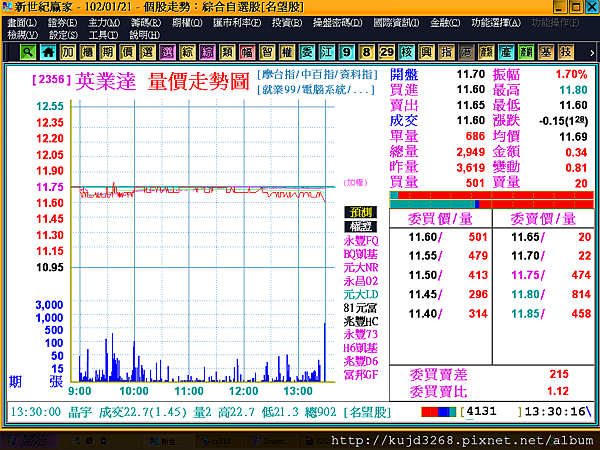This screenshot has height=450, width=600.
Task: Open the 工具(T) menu
Action: [103, 35]
